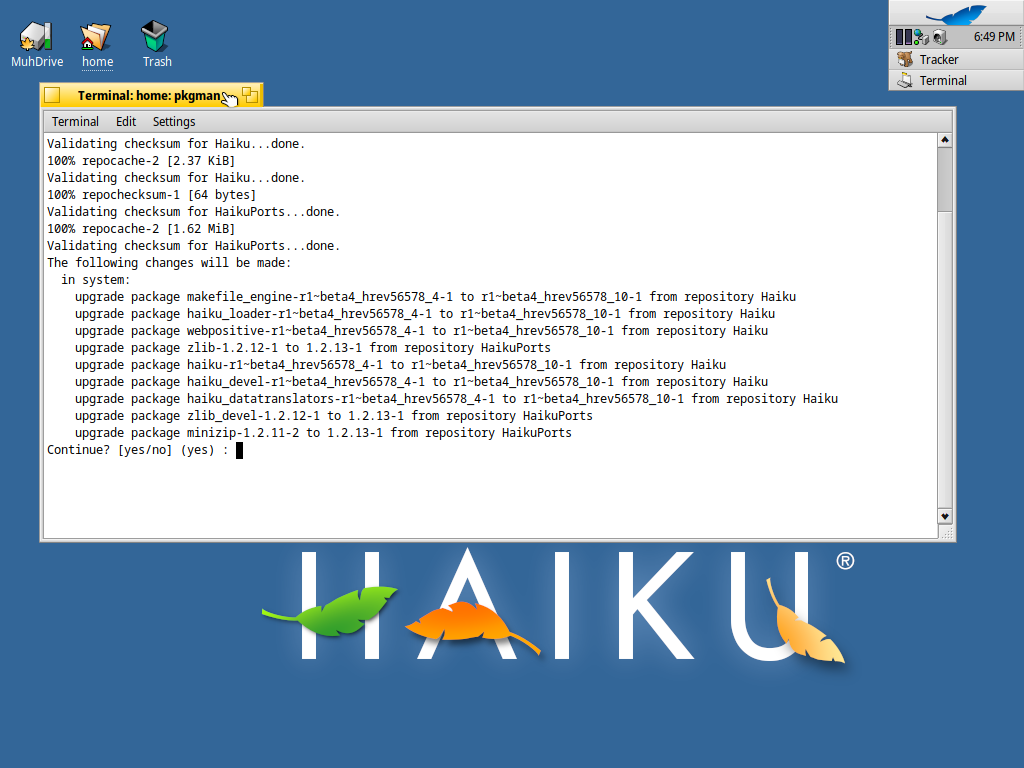
Task: Click the clock showing 6:49 PM
Action: (995, 37)
